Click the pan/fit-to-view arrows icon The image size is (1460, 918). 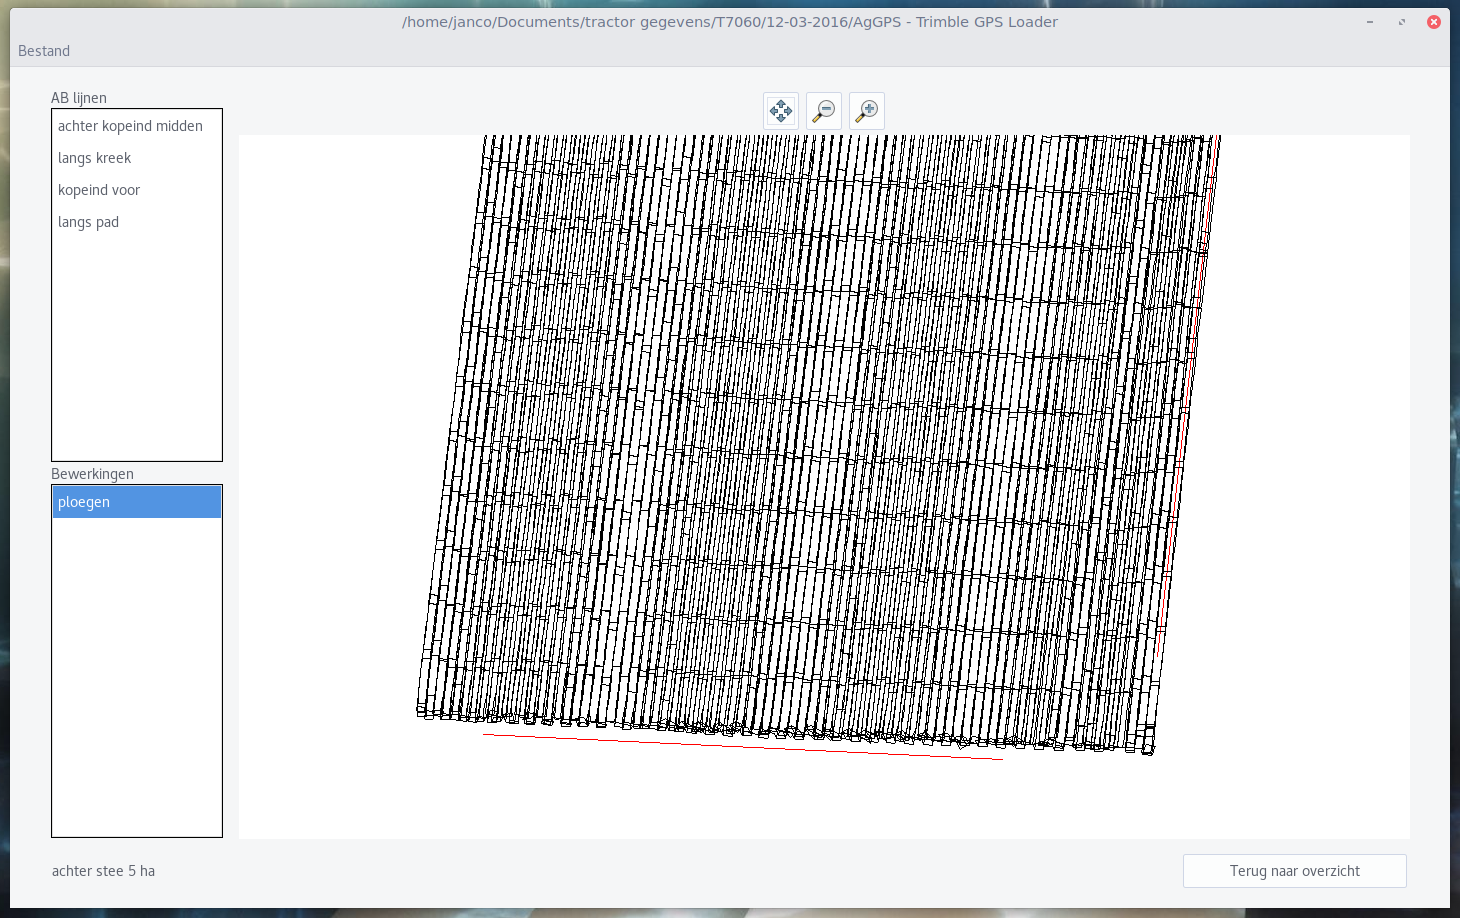coord(780,111)
